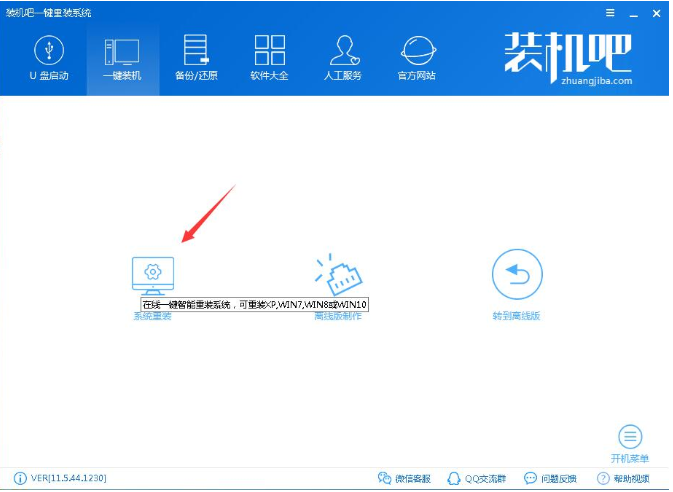673x492 pixels.
Task: Click the 转到离线版 back-arrow circle icon
Action: (517, 274)
